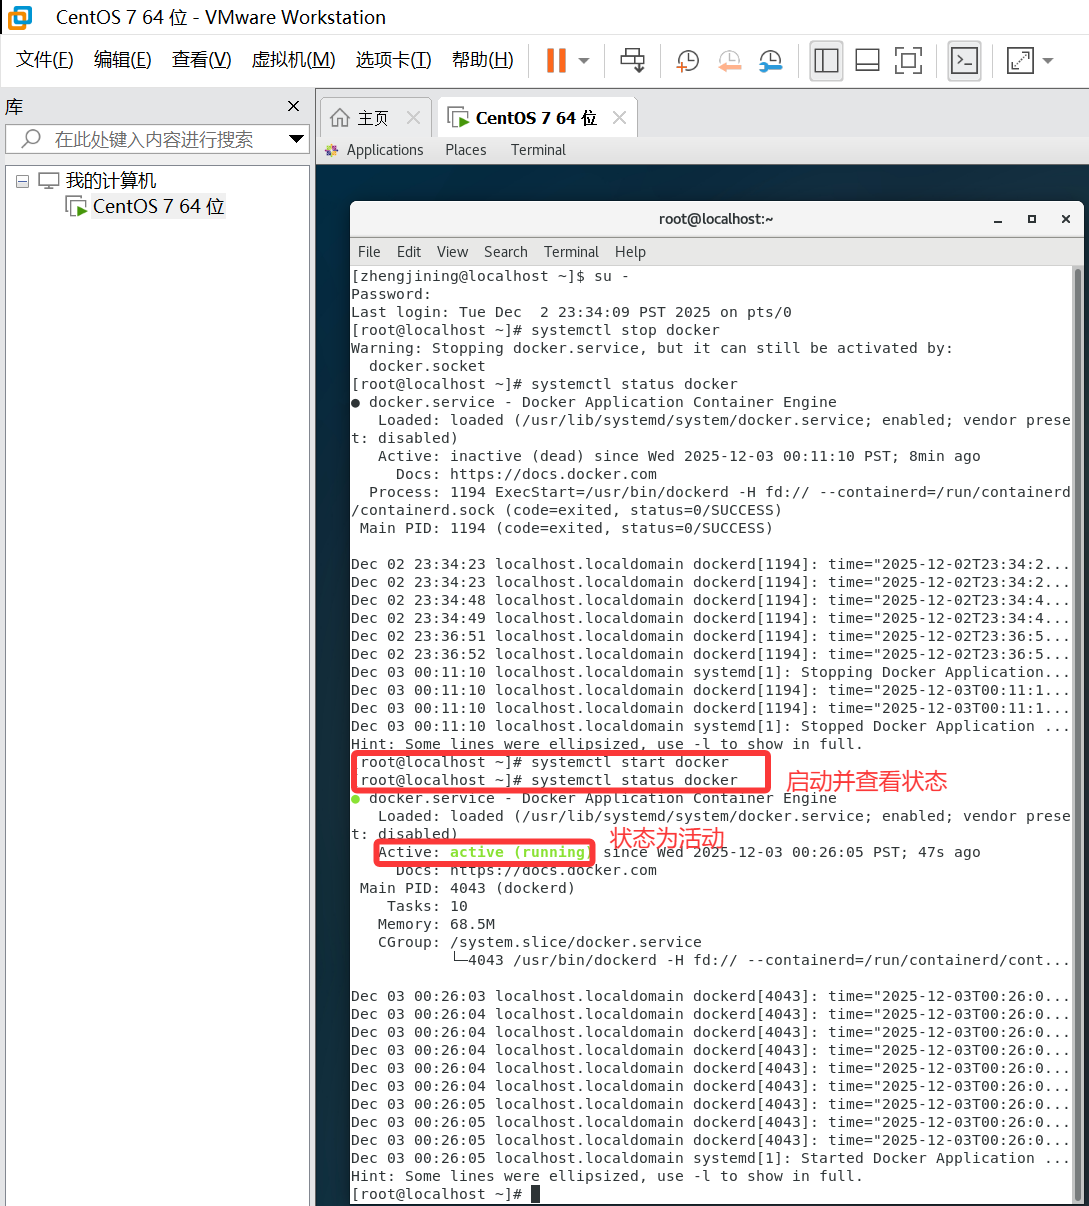Collapse the 我的计算机 tree node
Screen dimensions: 1089x1206
tap(22, 181)
